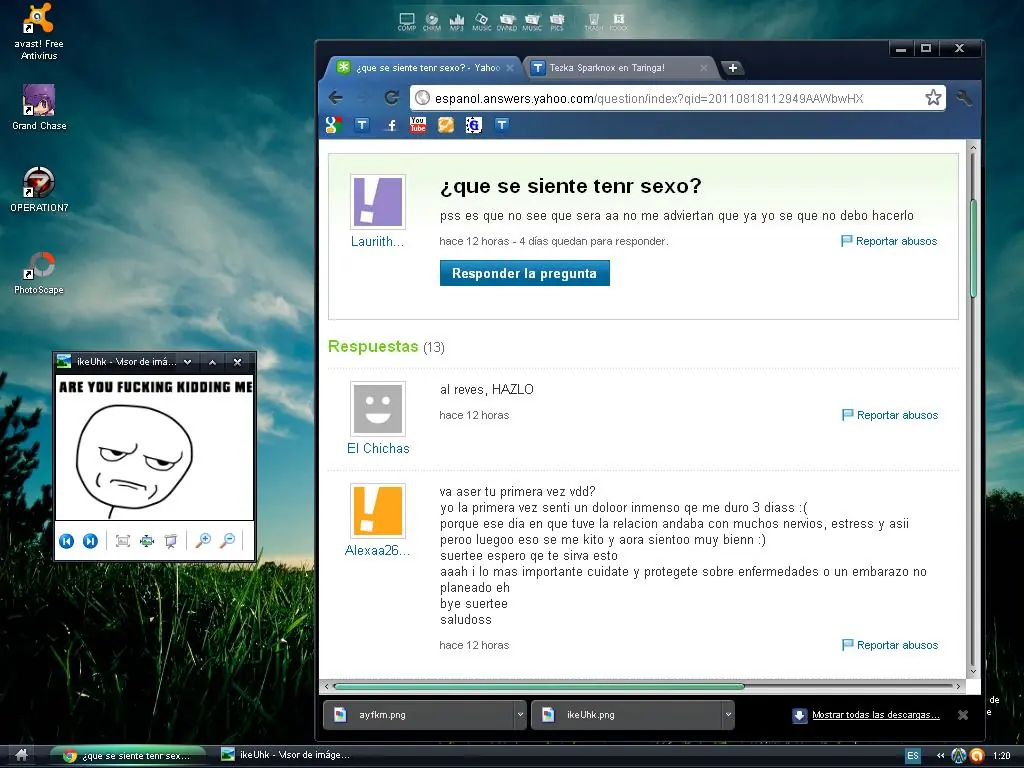
Task: Click the Responder la pregunta button
Action: 524,273
